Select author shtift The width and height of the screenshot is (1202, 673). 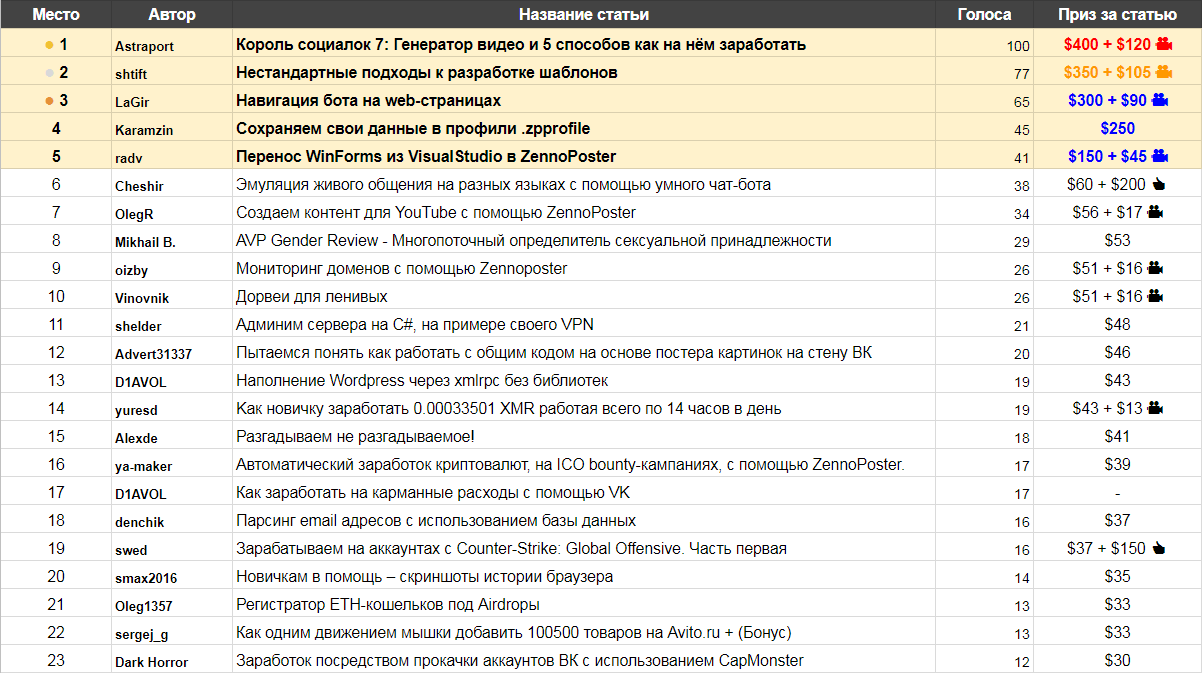[131, 73]
